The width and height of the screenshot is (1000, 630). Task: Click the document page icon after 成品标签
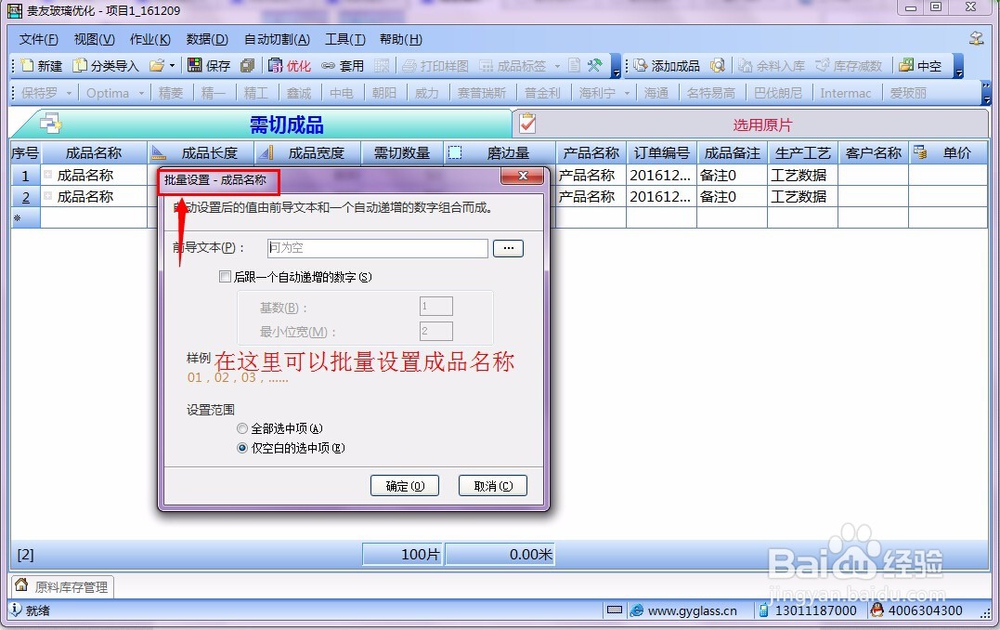574,66
